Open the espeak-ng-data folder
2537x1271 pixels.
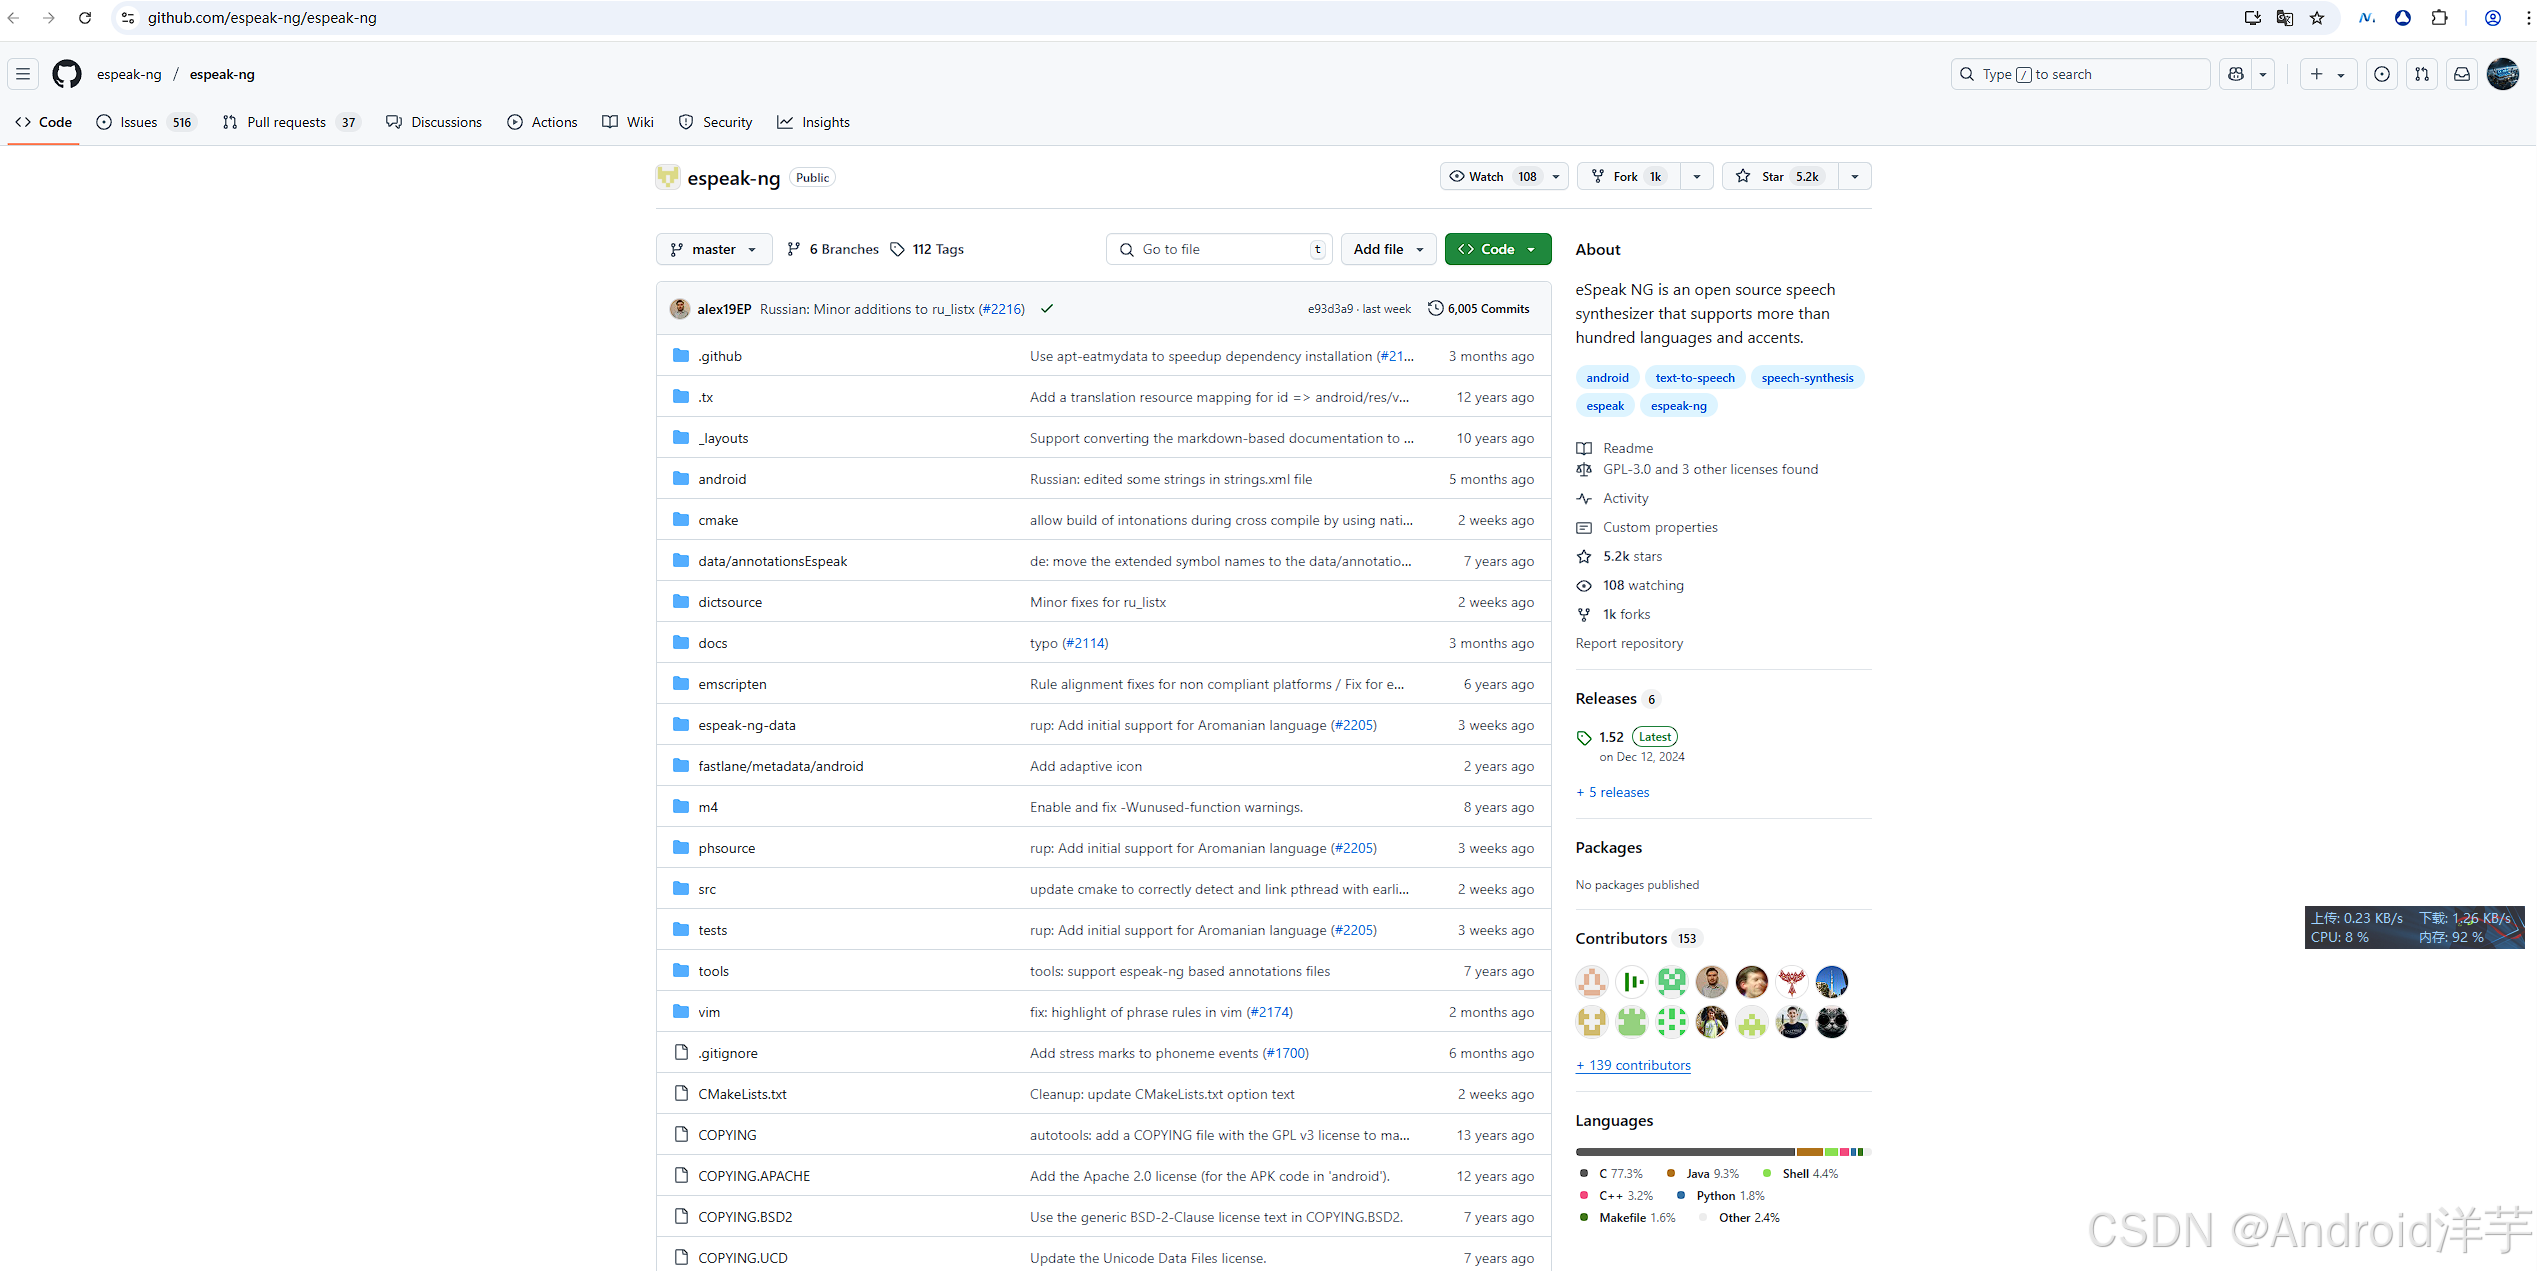[747, 725]
